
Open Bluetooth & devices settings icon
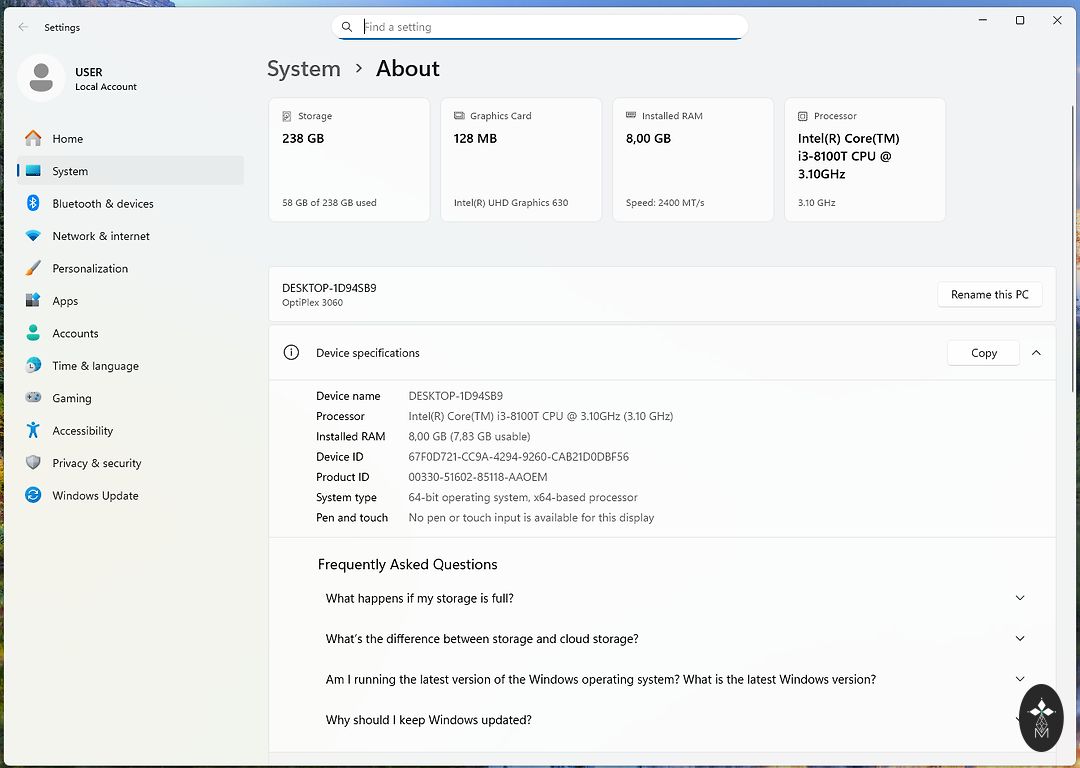[33, 204]
